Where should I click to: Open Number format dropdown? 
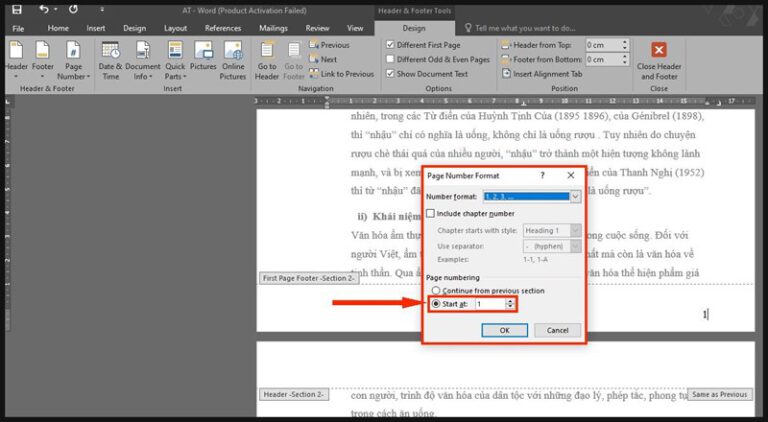pos(576,197)
